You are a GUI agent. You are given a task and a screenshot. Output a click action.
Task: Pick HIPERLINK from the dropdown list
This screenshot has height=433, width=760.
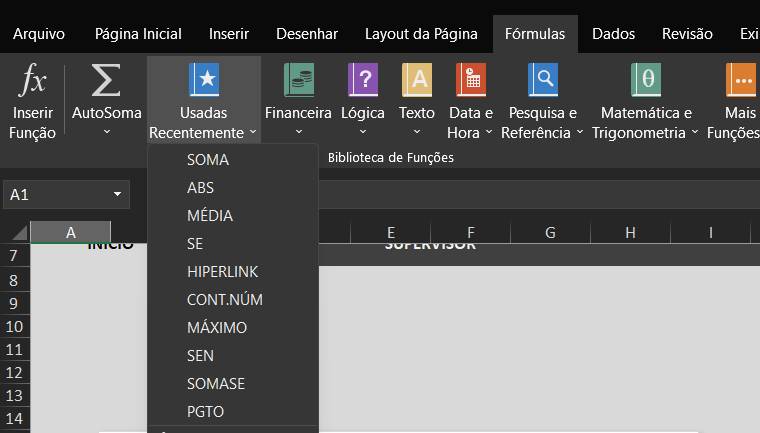tap(233, 272)
